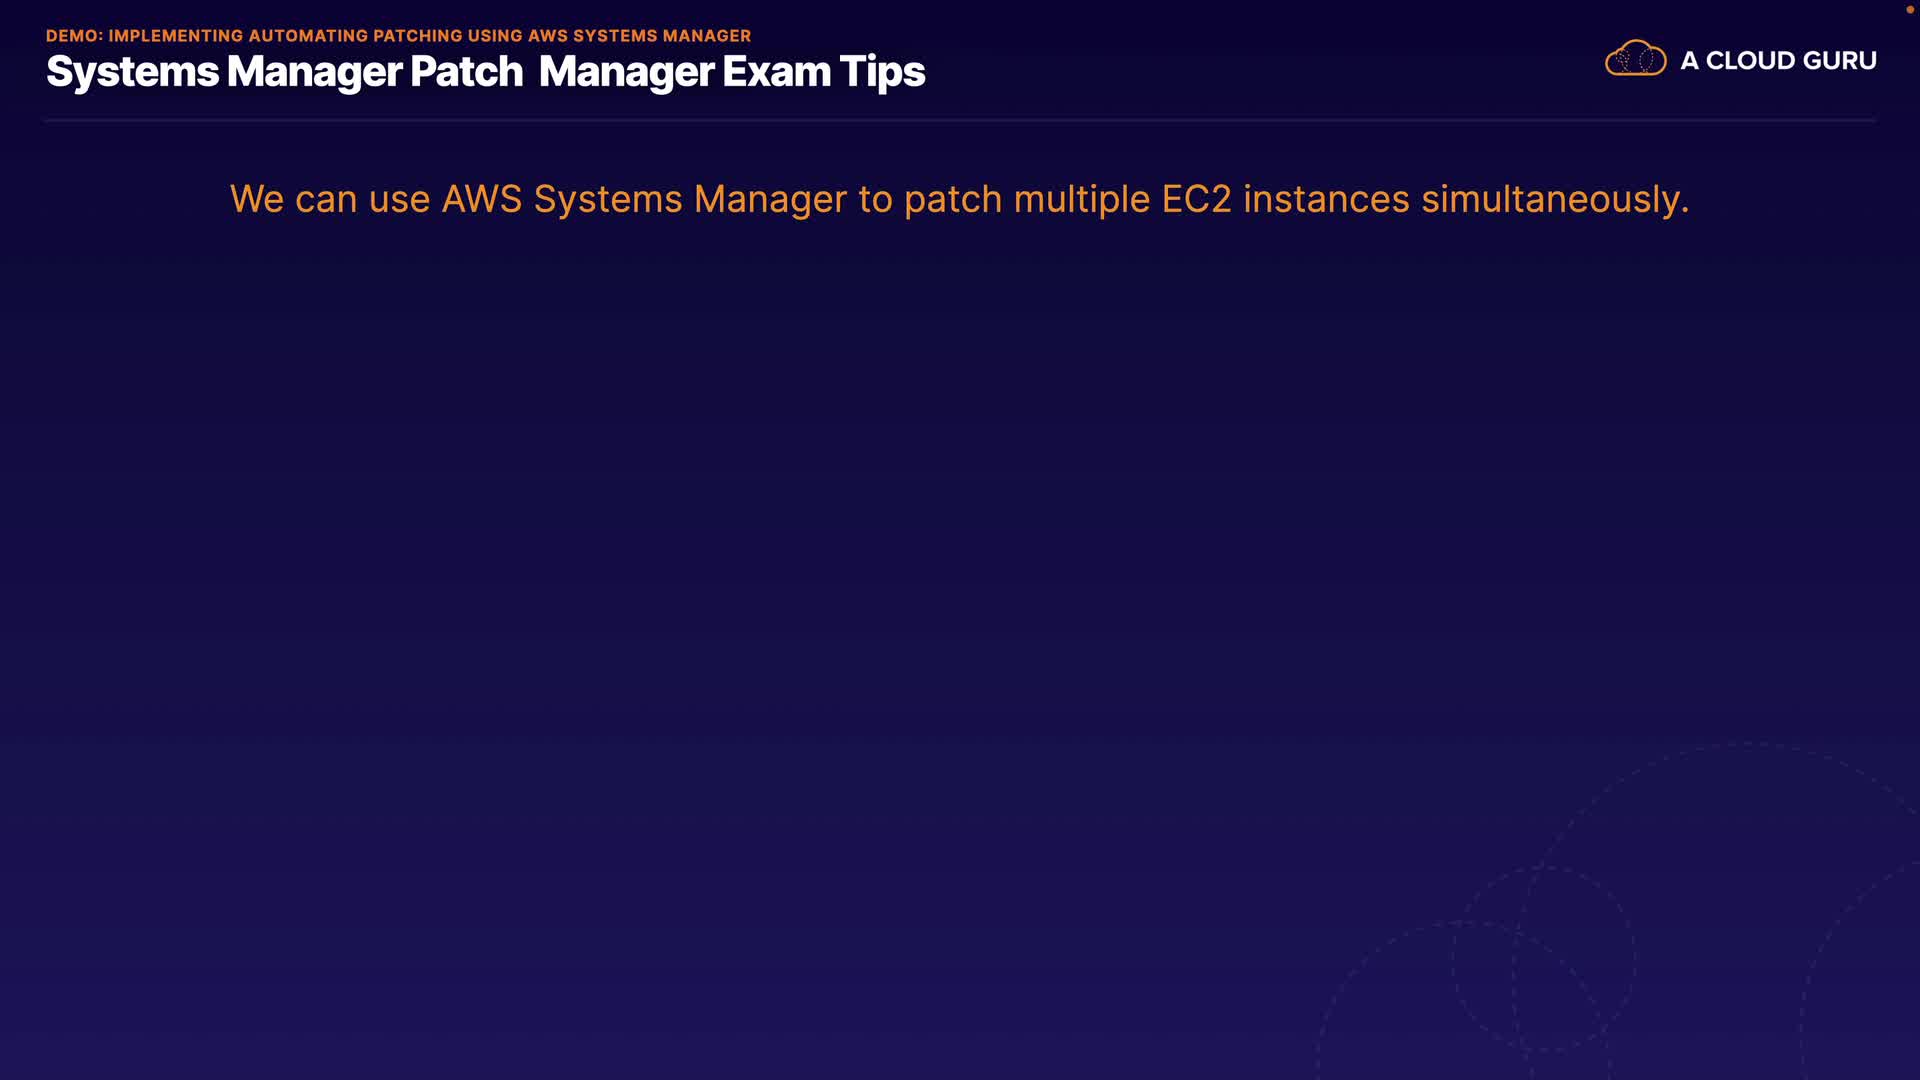This screenshot has width=1920, height=1080.
Task: Click the small dashed circle decoration at the bottom
Action: coord(1544,958)
